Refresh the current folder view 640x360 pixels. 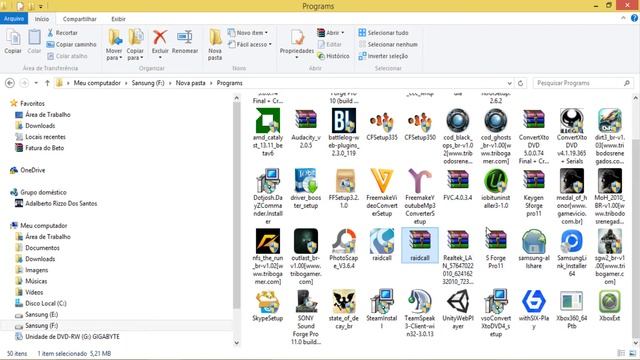520,83
